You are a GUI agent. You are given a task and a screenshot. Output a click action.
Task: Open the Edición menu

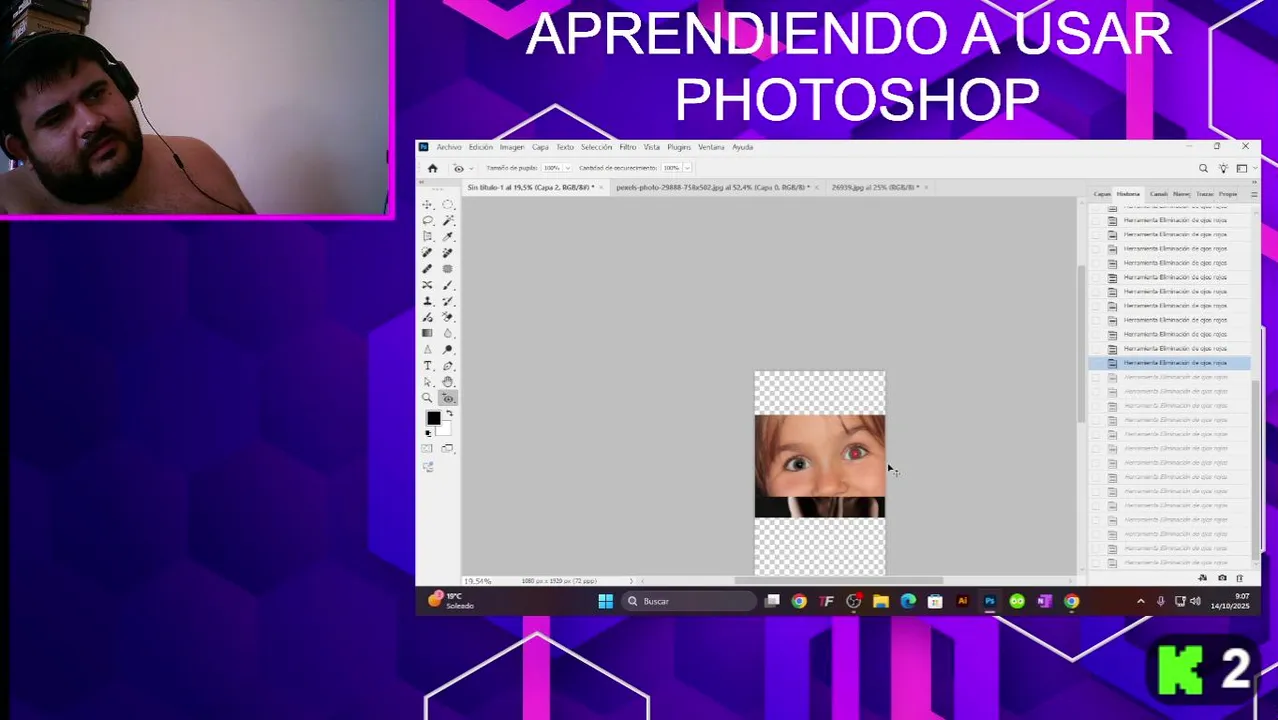click(481, 147)
